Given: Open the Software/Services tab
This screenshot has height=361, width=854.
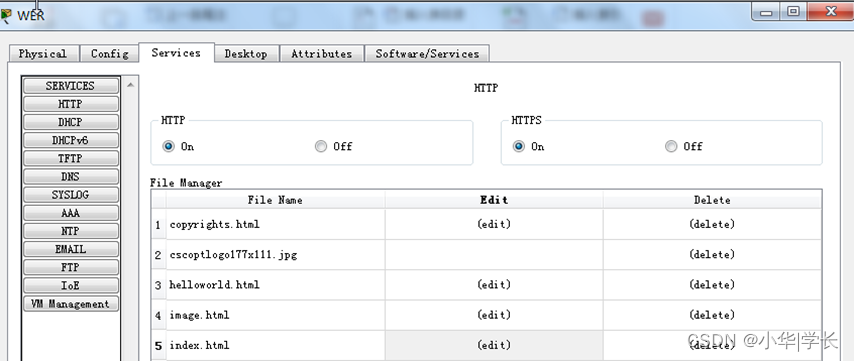Looking at the screenshot, I should 427,54.
